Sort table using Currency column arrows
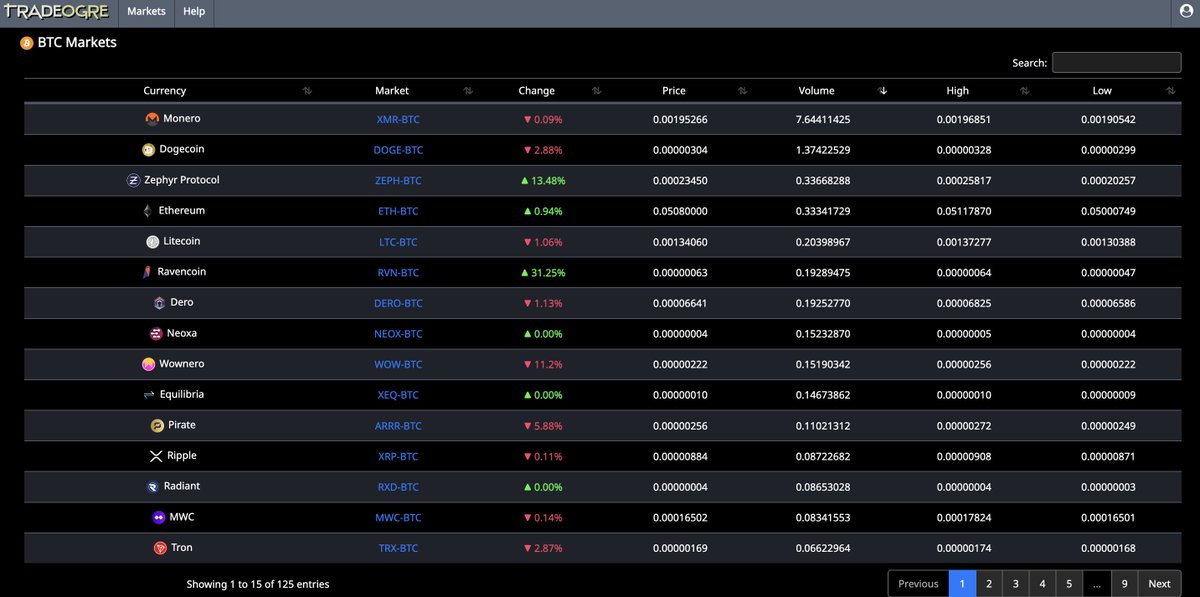This screenshot has height=597, width=1200. (307, 91)
